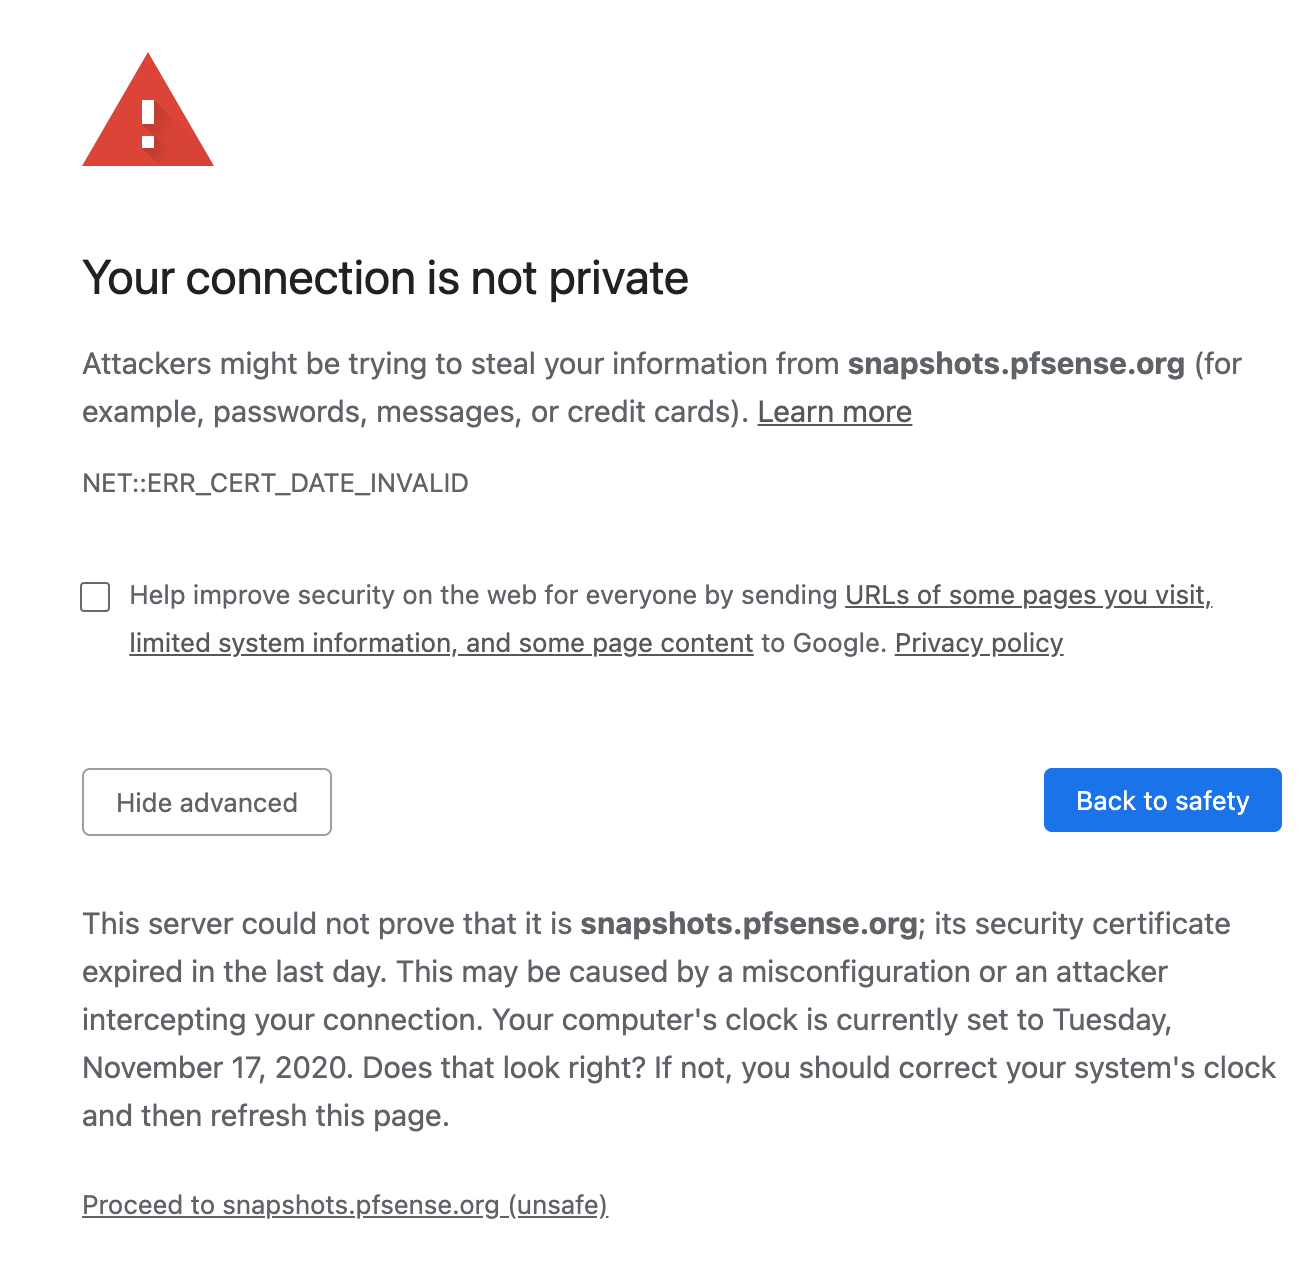Screen dimensions: 1304x1266
Task: Click 'and then refresh this page' text
Action: click(265, 1115)
